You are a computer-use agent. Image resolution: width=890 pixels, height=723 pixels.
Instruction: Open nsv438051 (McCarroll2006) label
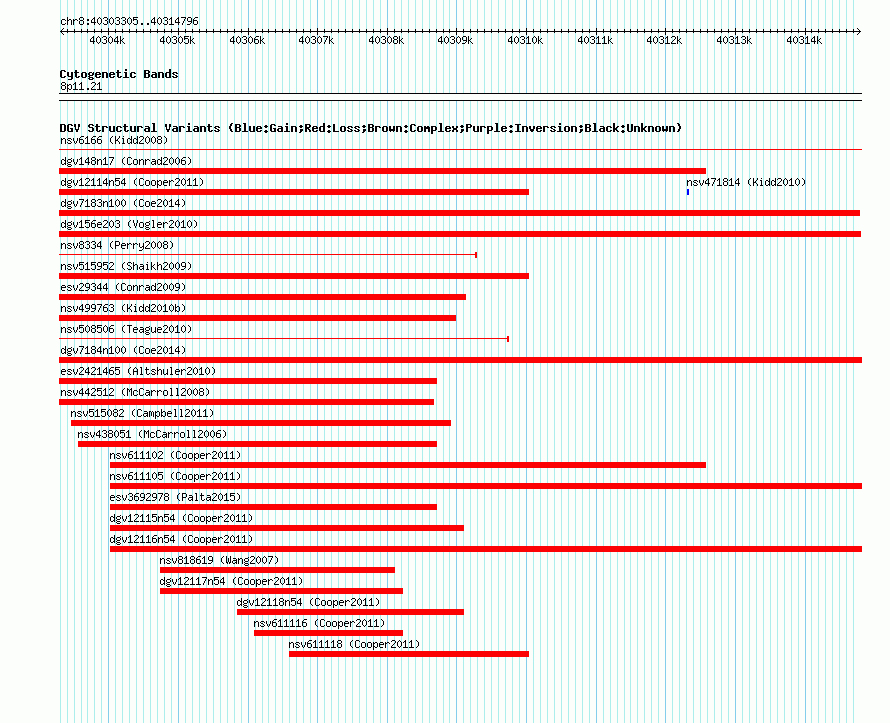(152, 434)
